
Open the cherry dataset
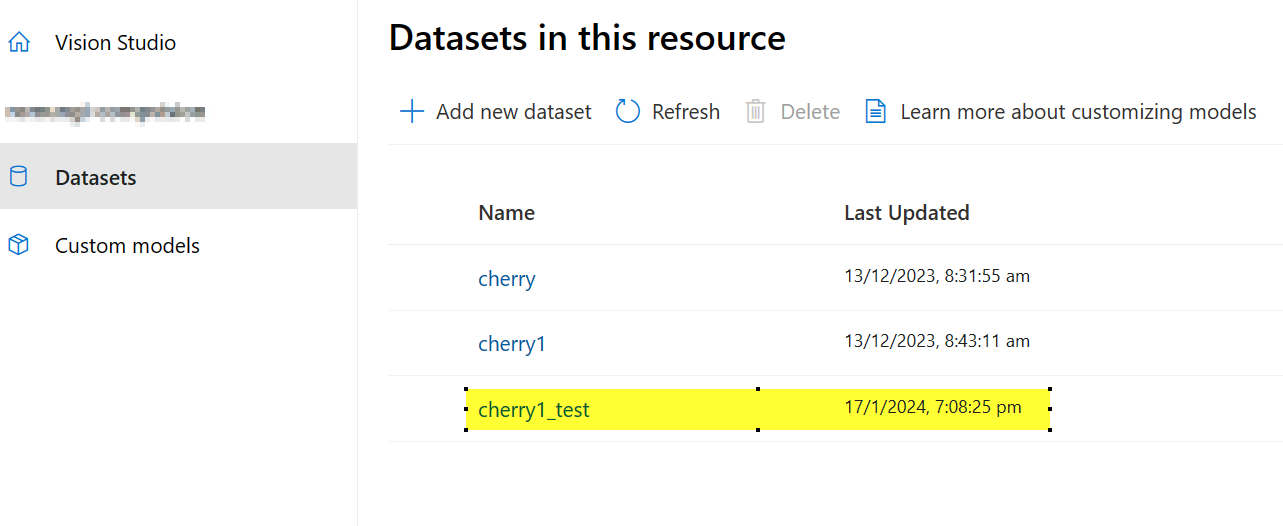point(507,279)
